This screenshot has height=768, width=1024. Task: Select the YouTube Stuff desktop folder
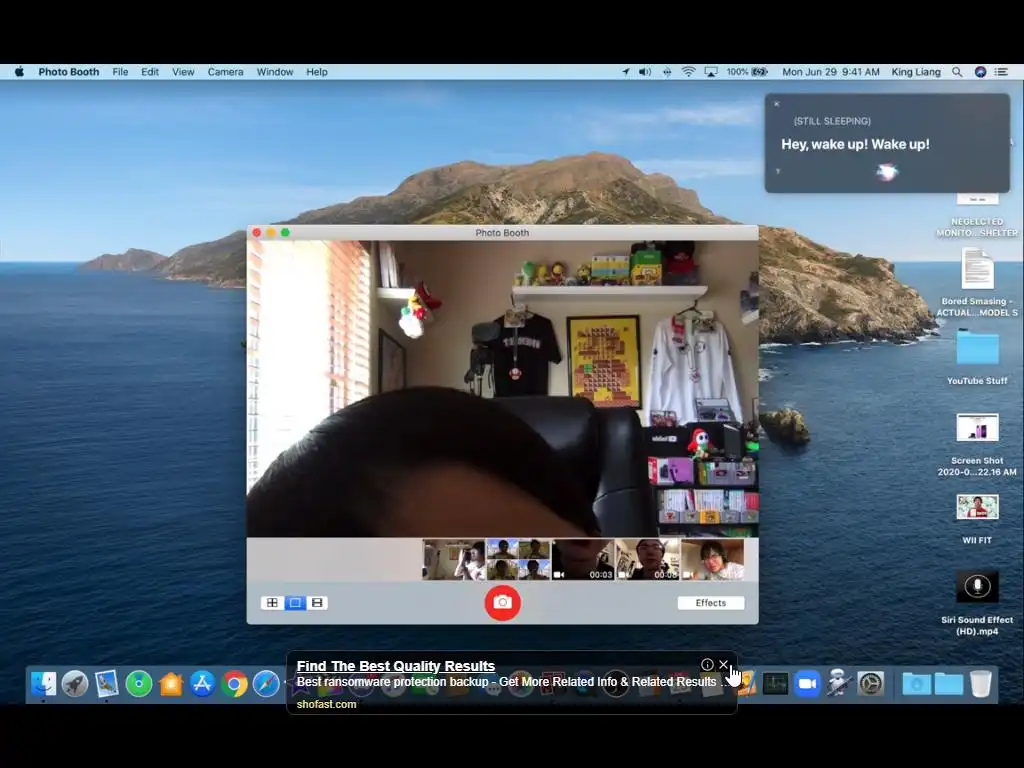(977, 357)
